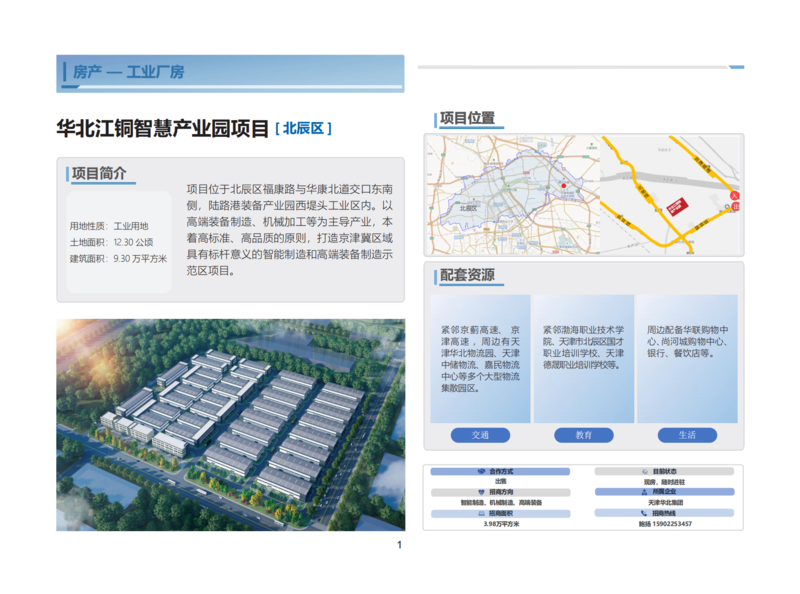Click the value 天津华北集团
The height and width of the screenshot is (594, 800).
coord(665,503)
